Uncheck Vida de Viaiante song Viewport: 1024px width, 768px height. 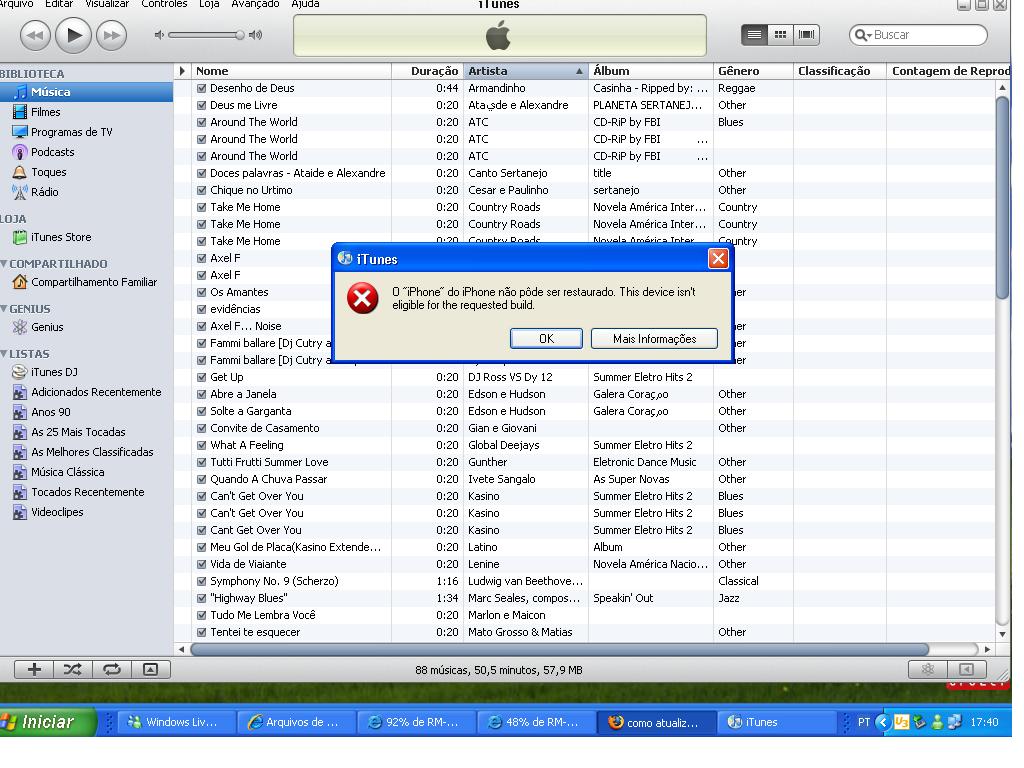click(202, 564)
